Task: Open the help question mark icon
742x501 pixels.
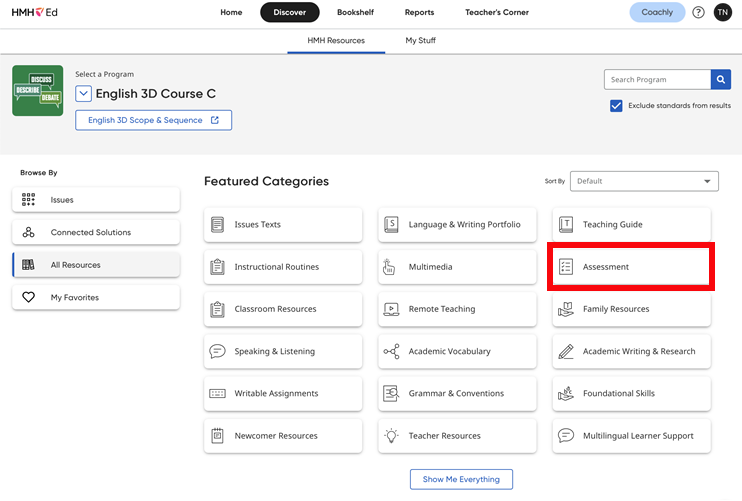Action: (698, 12)
